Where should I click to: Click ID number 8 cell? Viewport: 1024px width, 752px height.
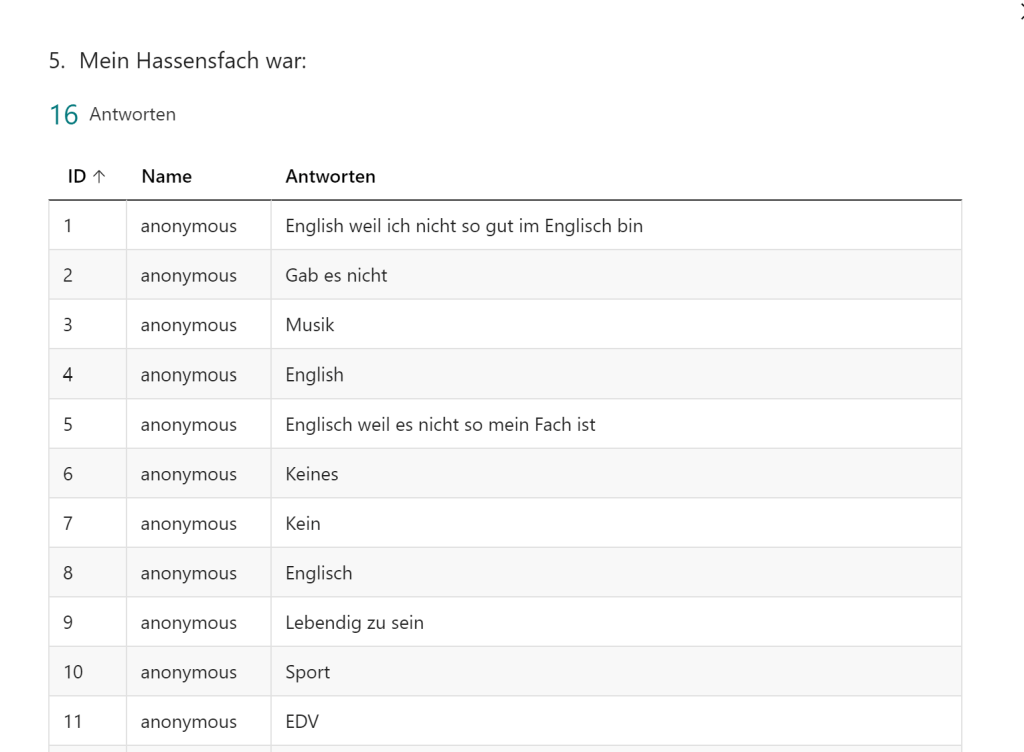coord(68,573)
